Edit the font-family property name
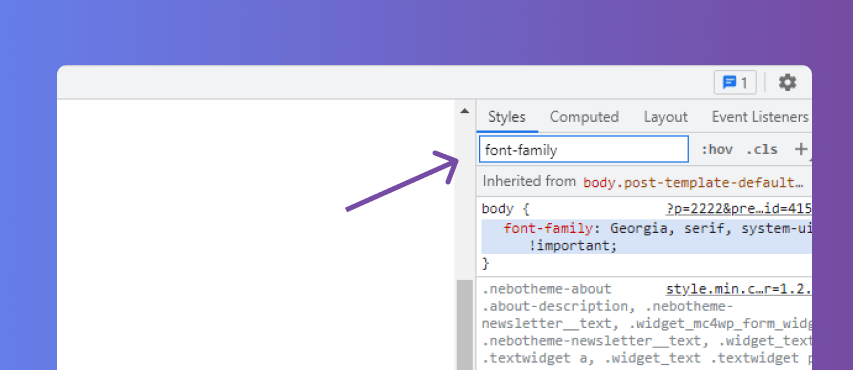853x370 pixels. (x=547, y=228)
